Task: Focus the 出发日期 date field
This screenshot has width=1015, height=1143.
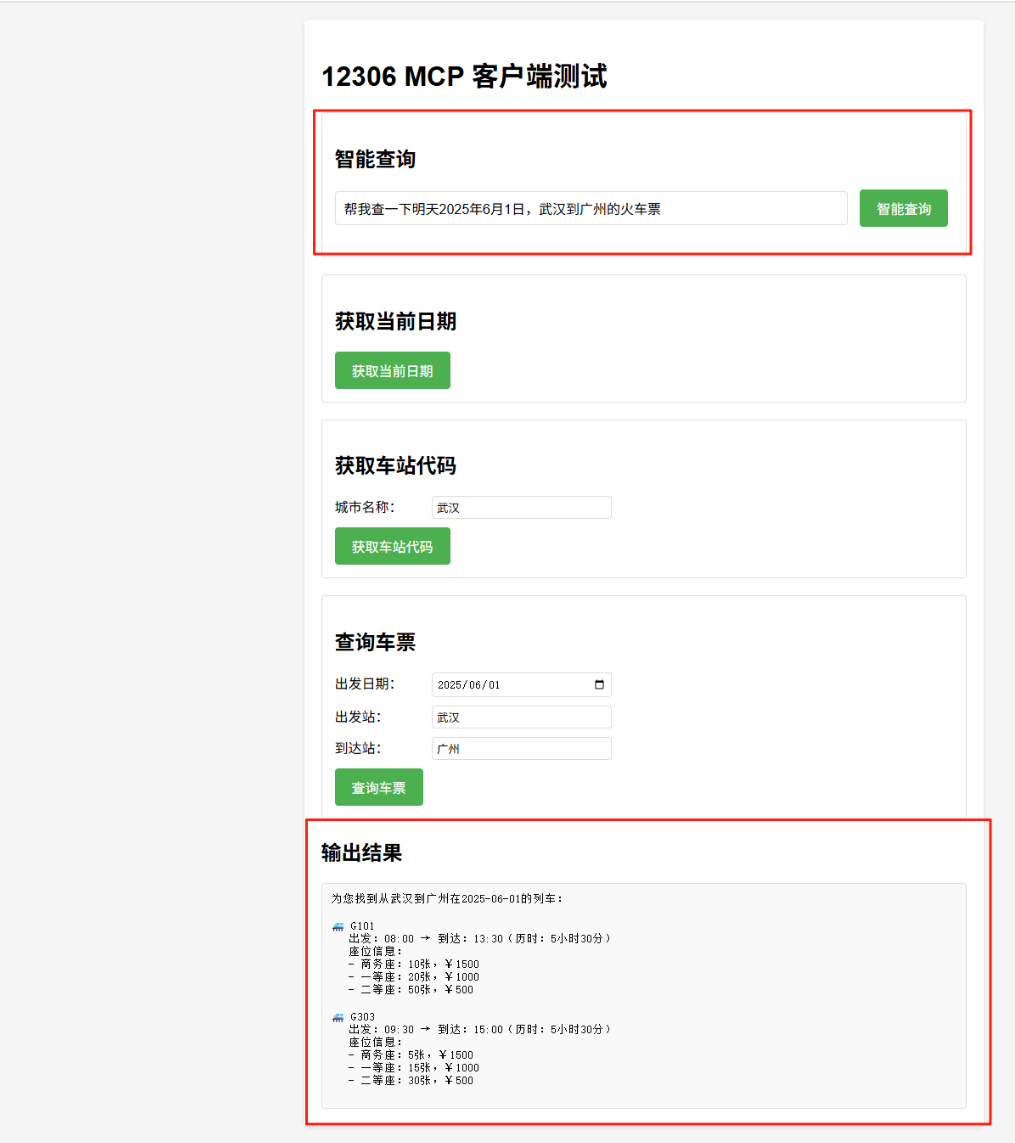Action: (521, 684)
